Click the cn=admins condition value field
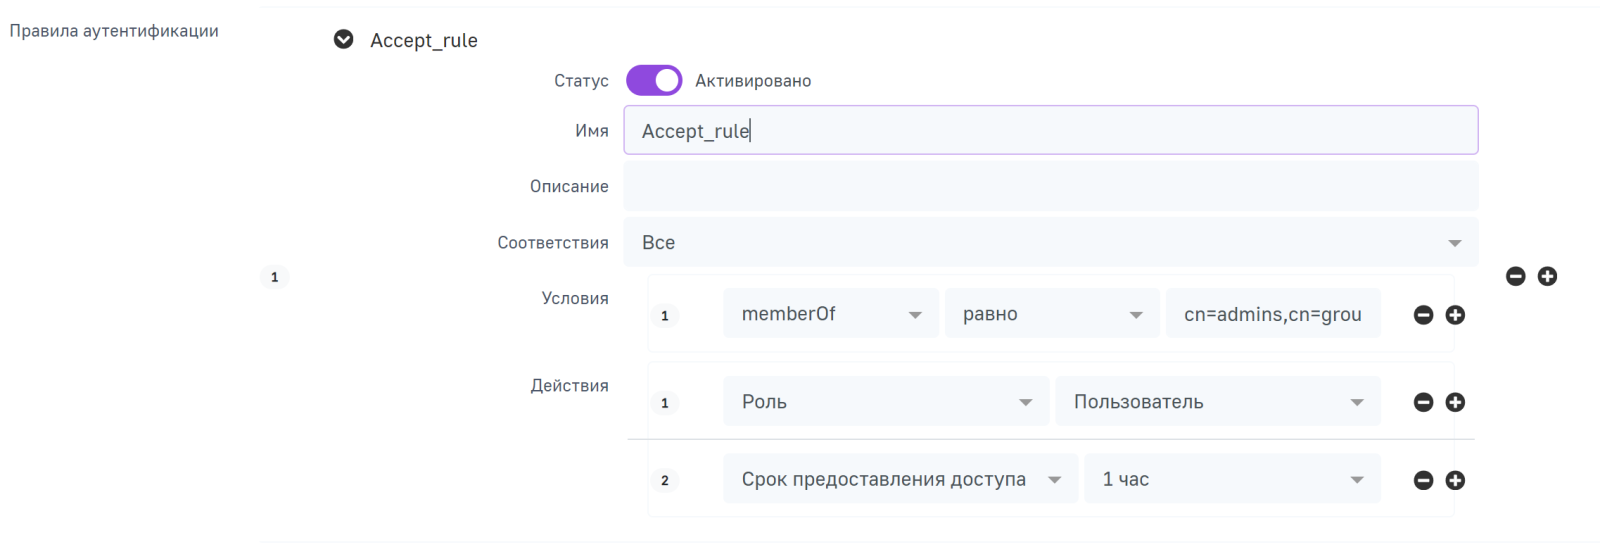Screen dimensions: 1600x547 1272,314
